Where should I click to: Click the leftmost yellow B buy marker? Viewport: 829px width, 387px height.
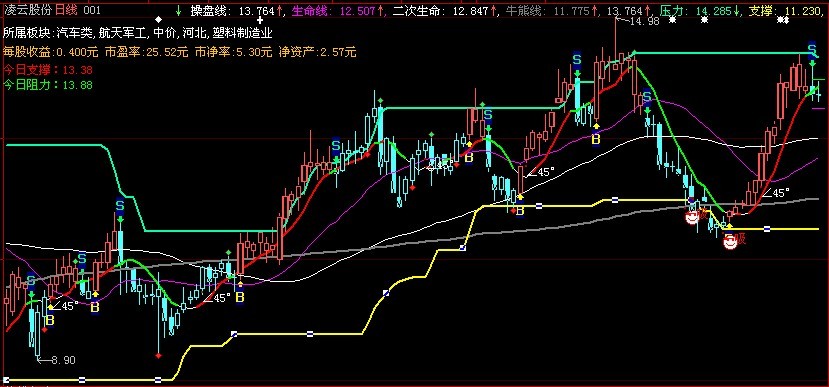[50, 320]
